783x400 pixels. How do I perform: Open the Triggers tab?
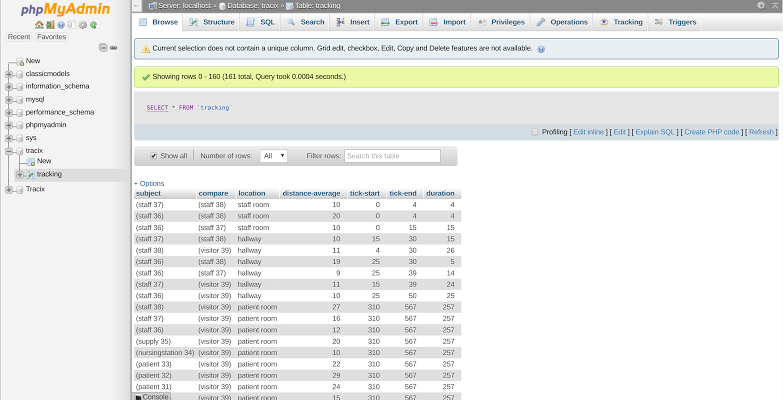tap(675, 22)
